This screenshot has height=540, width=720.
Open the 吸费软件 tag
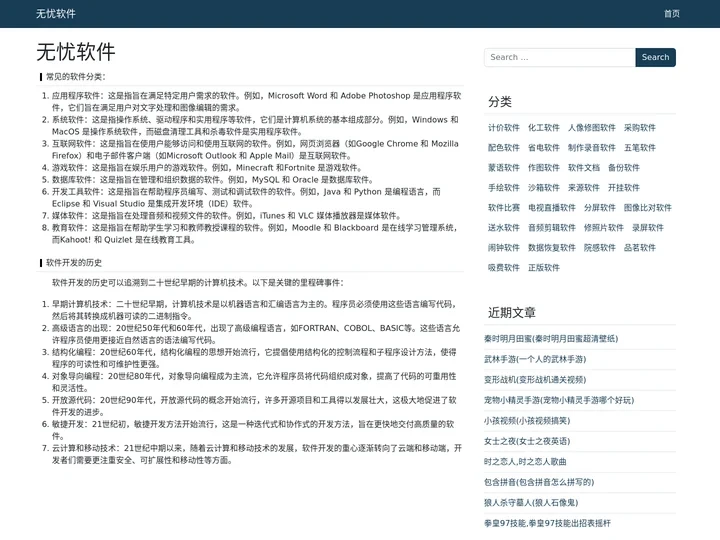pos(504,268)
